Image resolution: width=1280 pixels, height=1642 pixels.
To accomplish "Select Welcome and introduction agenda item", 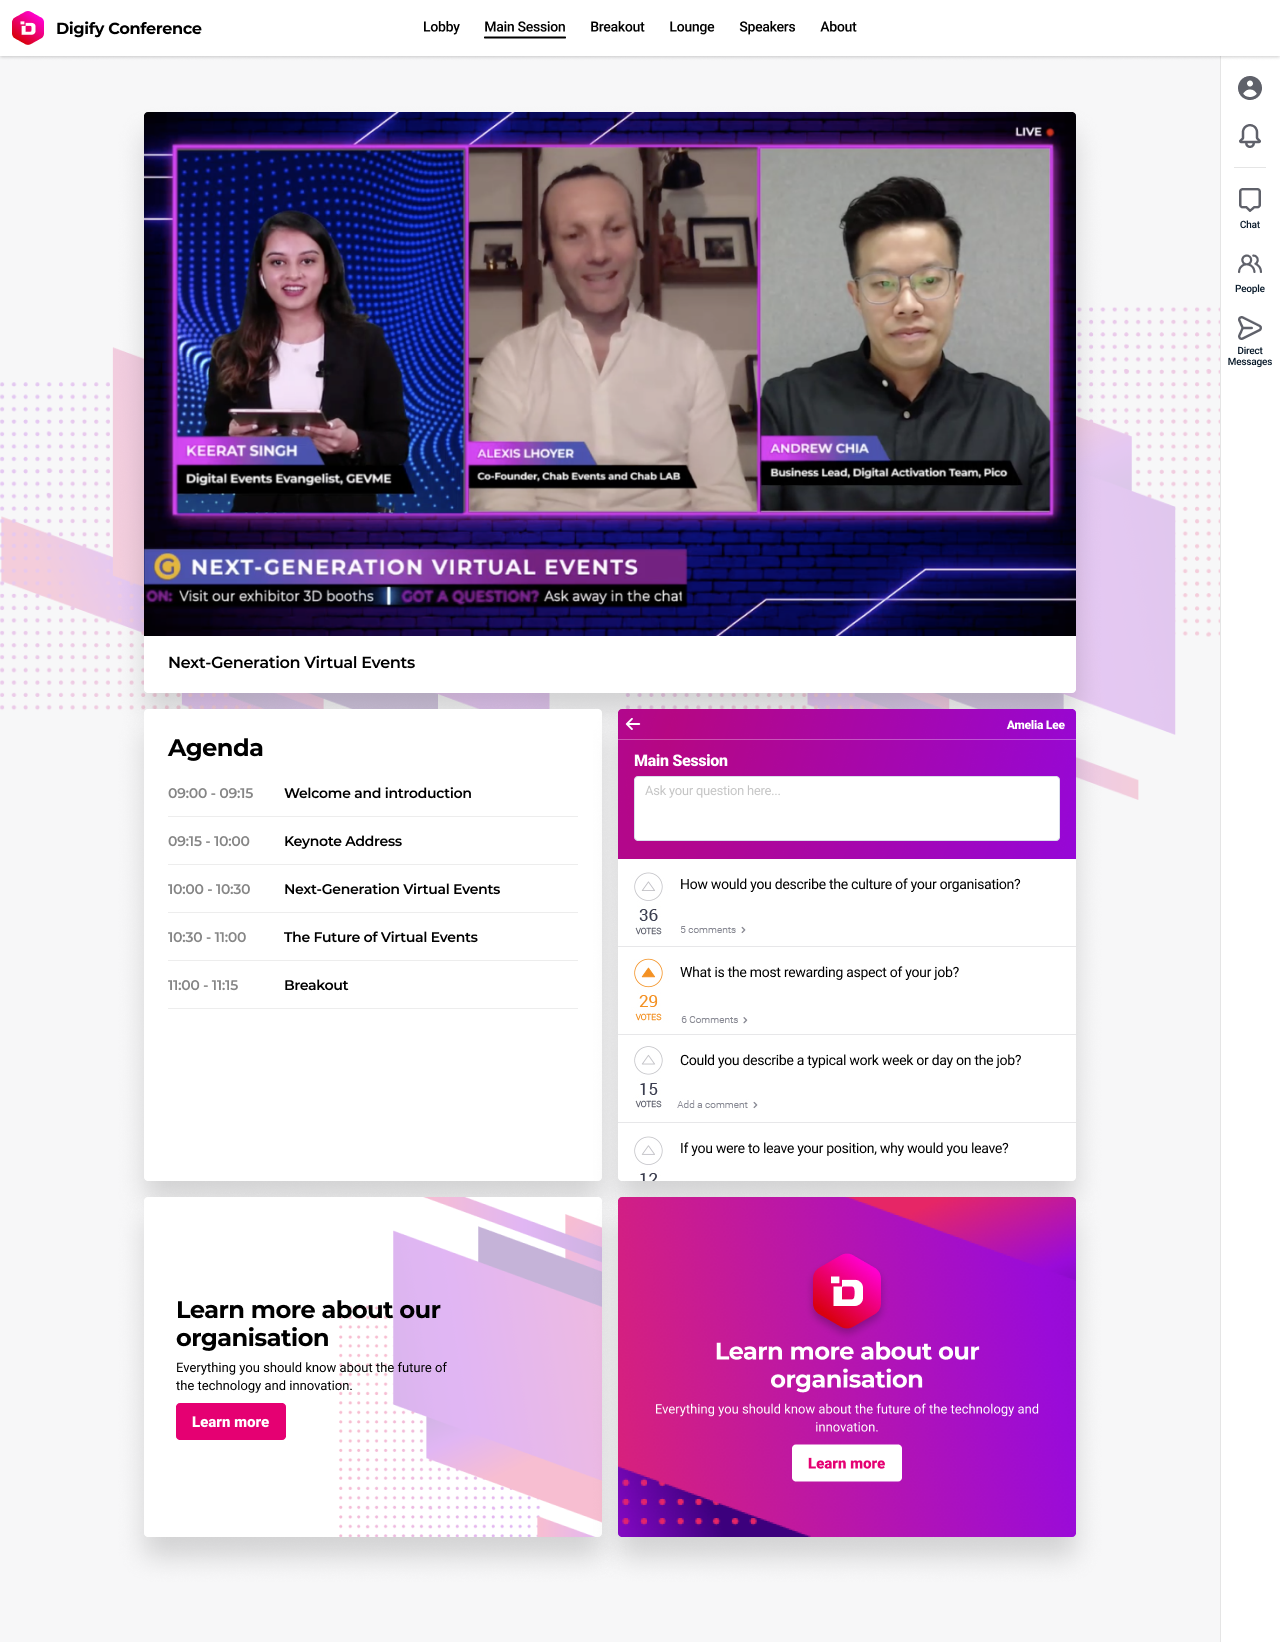I will (373, 793).
